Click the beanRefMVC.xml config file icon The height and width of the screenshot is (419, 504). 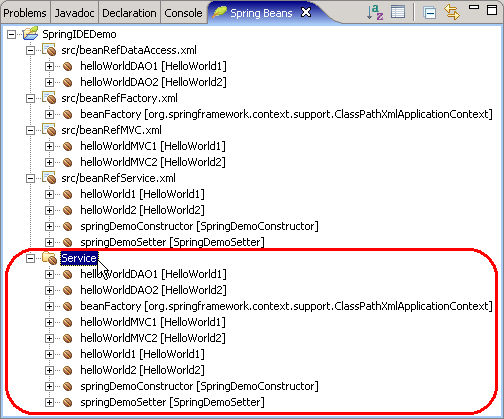pyautogui.click(x=49, y=130)
